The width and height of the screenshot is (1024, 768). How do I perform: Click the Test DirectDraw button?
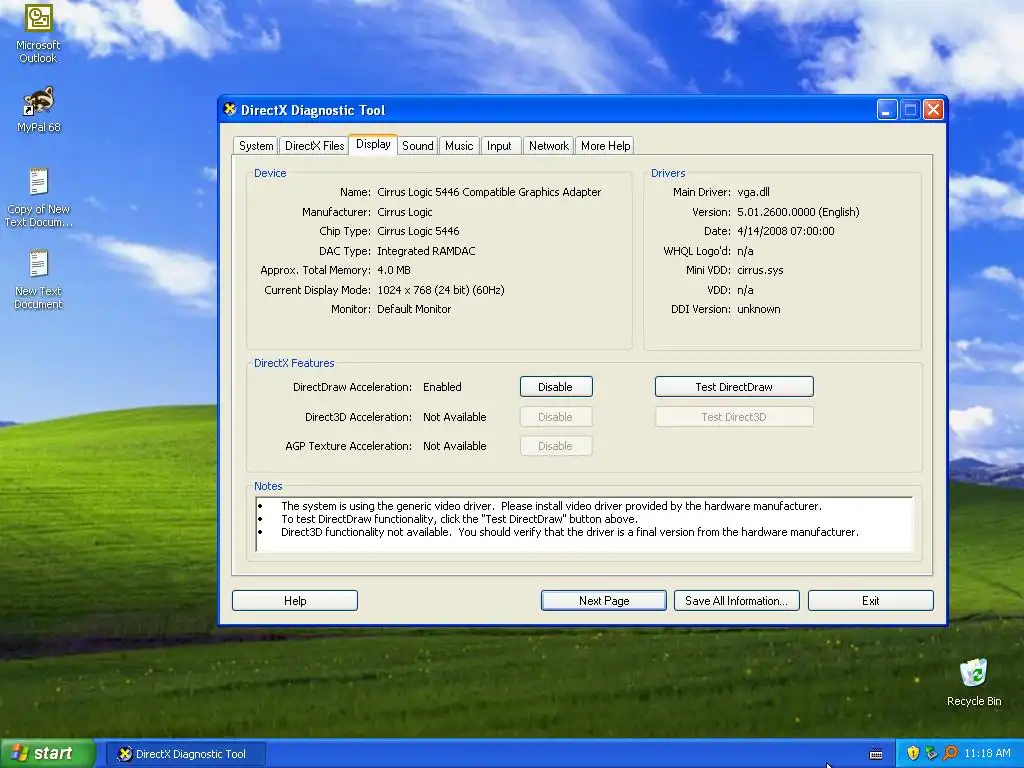click(734, 387)
